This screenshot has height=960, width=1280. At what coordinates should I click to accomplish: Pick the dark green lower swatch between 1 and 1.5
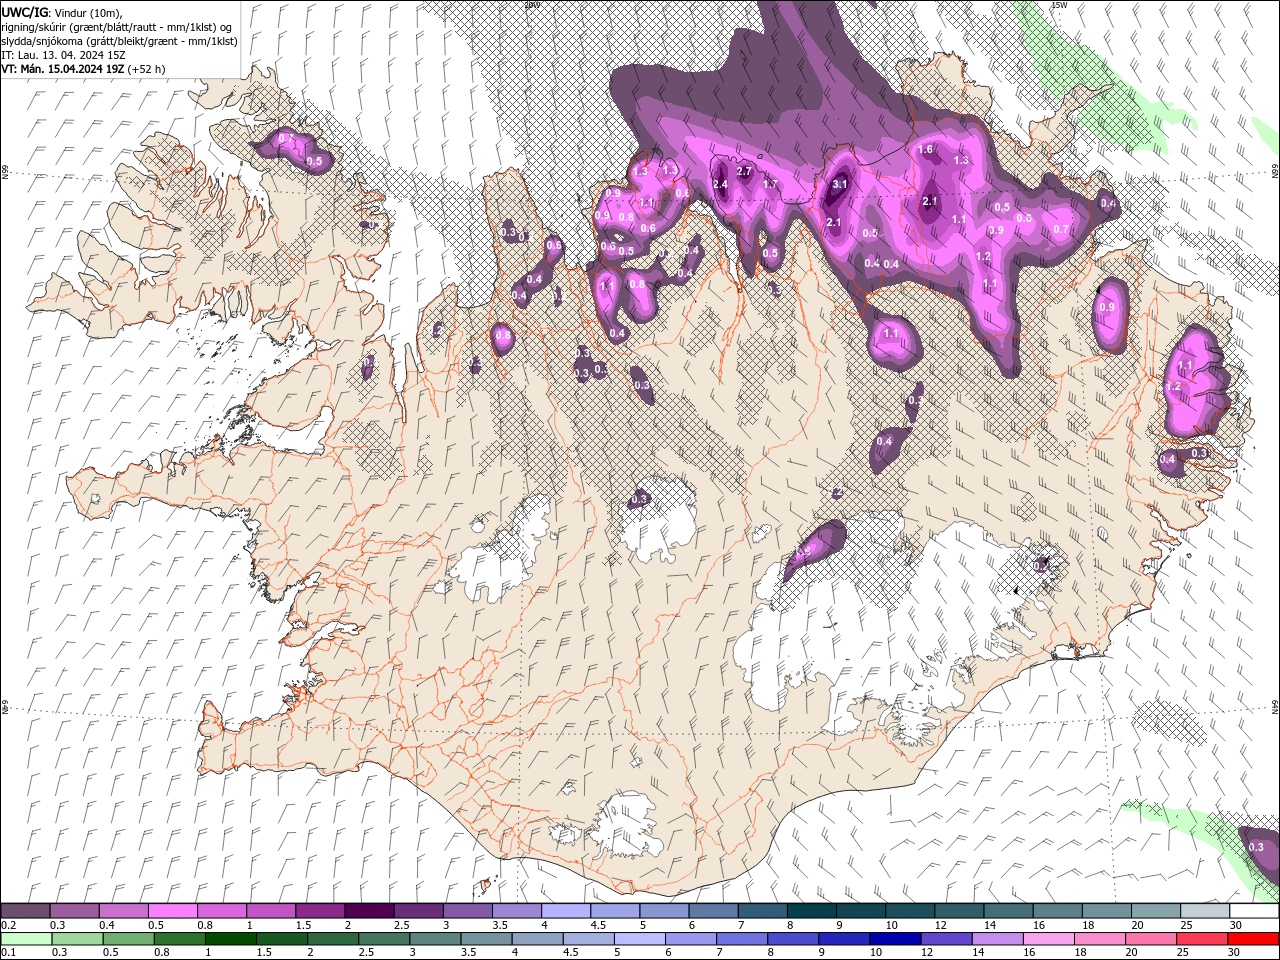(231, 939)
